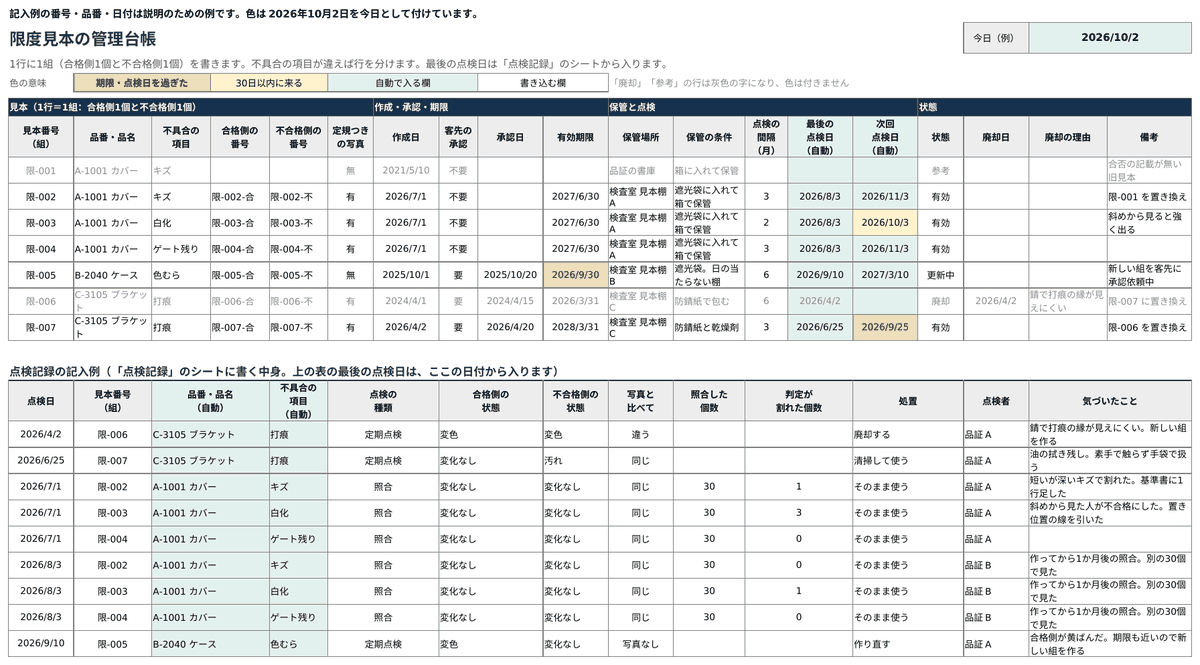Select the status cell 更新中
The image size is (1200, 665).
[x=941, y=275]
